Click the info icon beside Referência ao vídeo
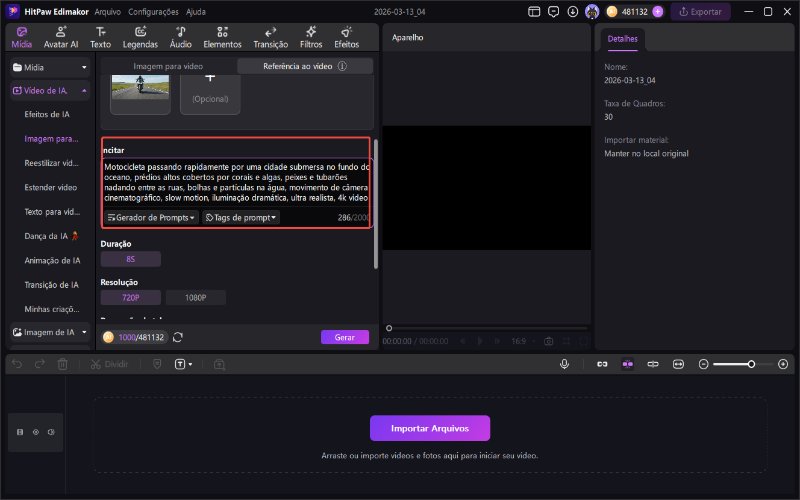The height and width of the screenshot is (500, 800). coord(342,66)
